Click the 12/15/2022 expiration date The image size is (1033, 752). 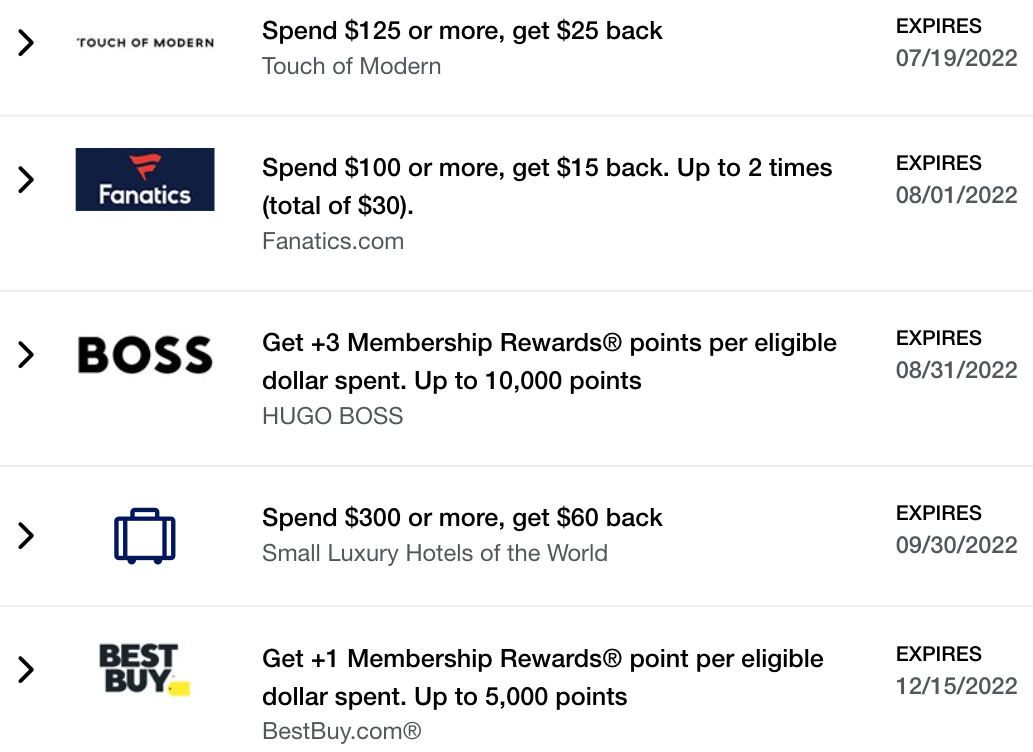957,686
